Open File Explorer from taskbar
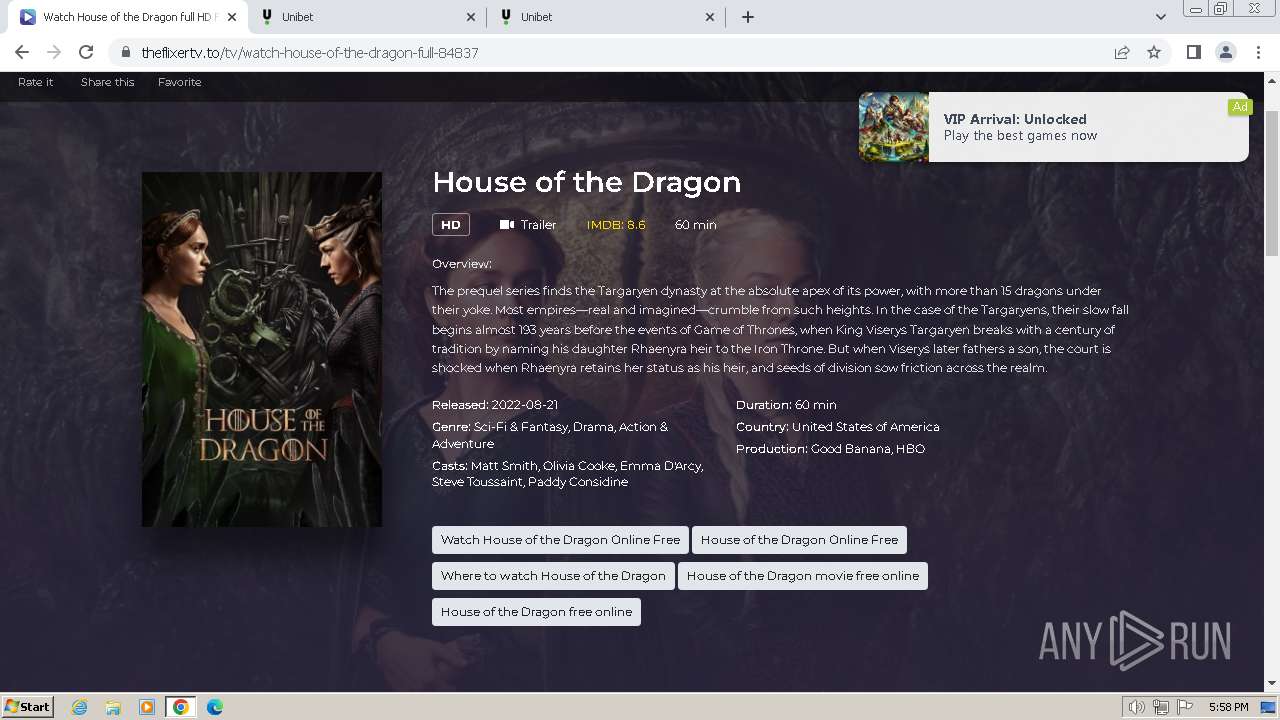This screenshot has height=720, width=1280. pyautogui.click(x=113, y=707)
